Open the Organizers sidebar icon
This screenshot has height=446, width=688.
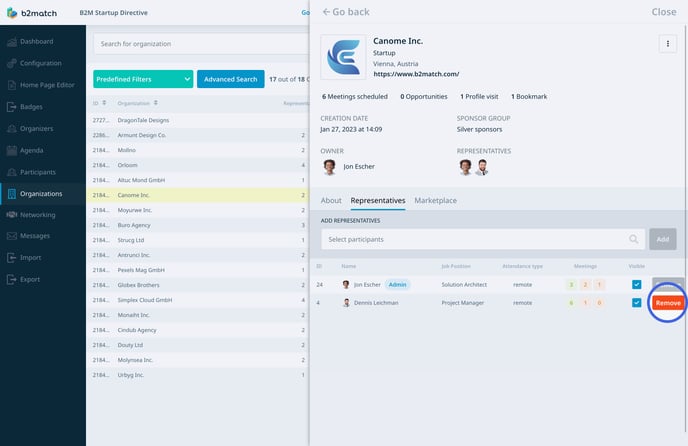(12, 129)
